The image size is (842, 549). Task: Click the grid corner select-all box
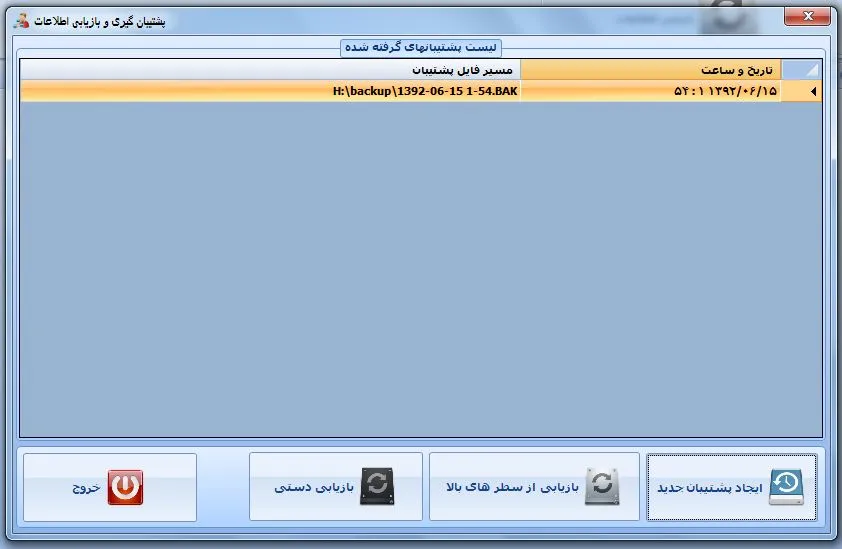[801, 70]
